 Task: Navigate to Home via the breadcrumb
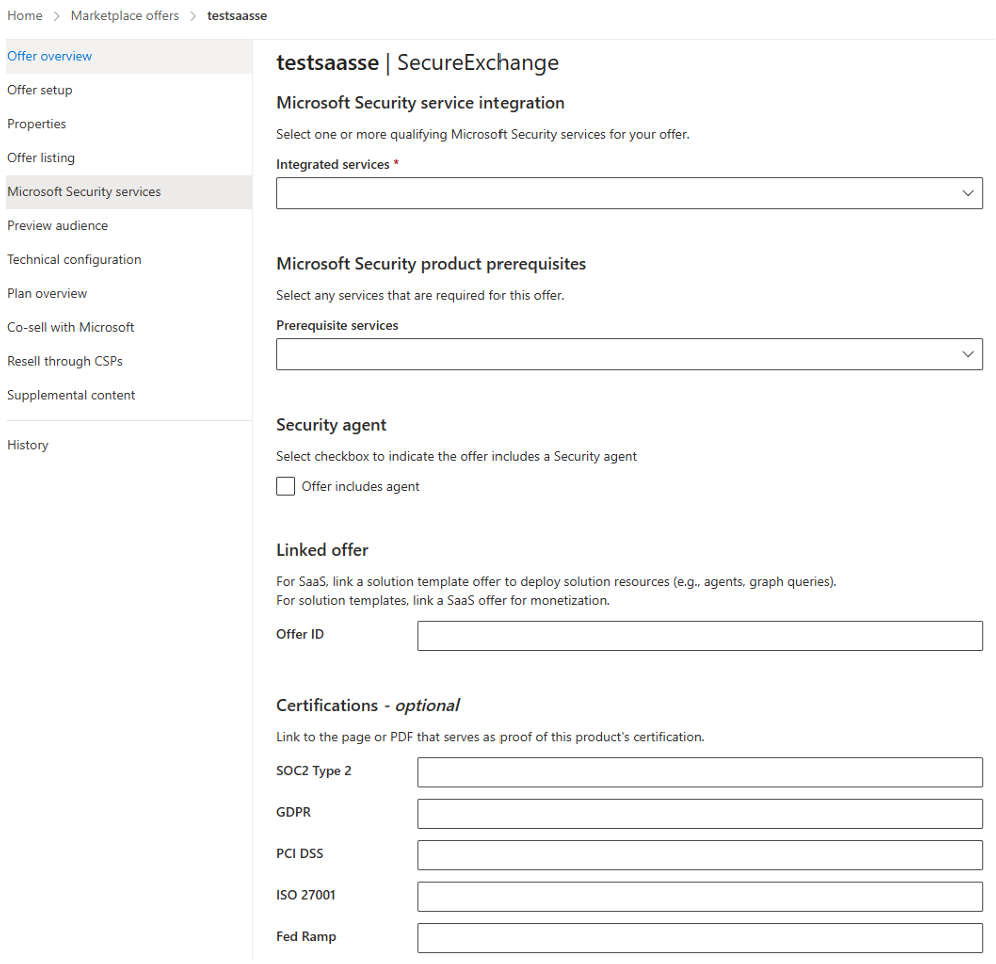click(x=24, y=15)
